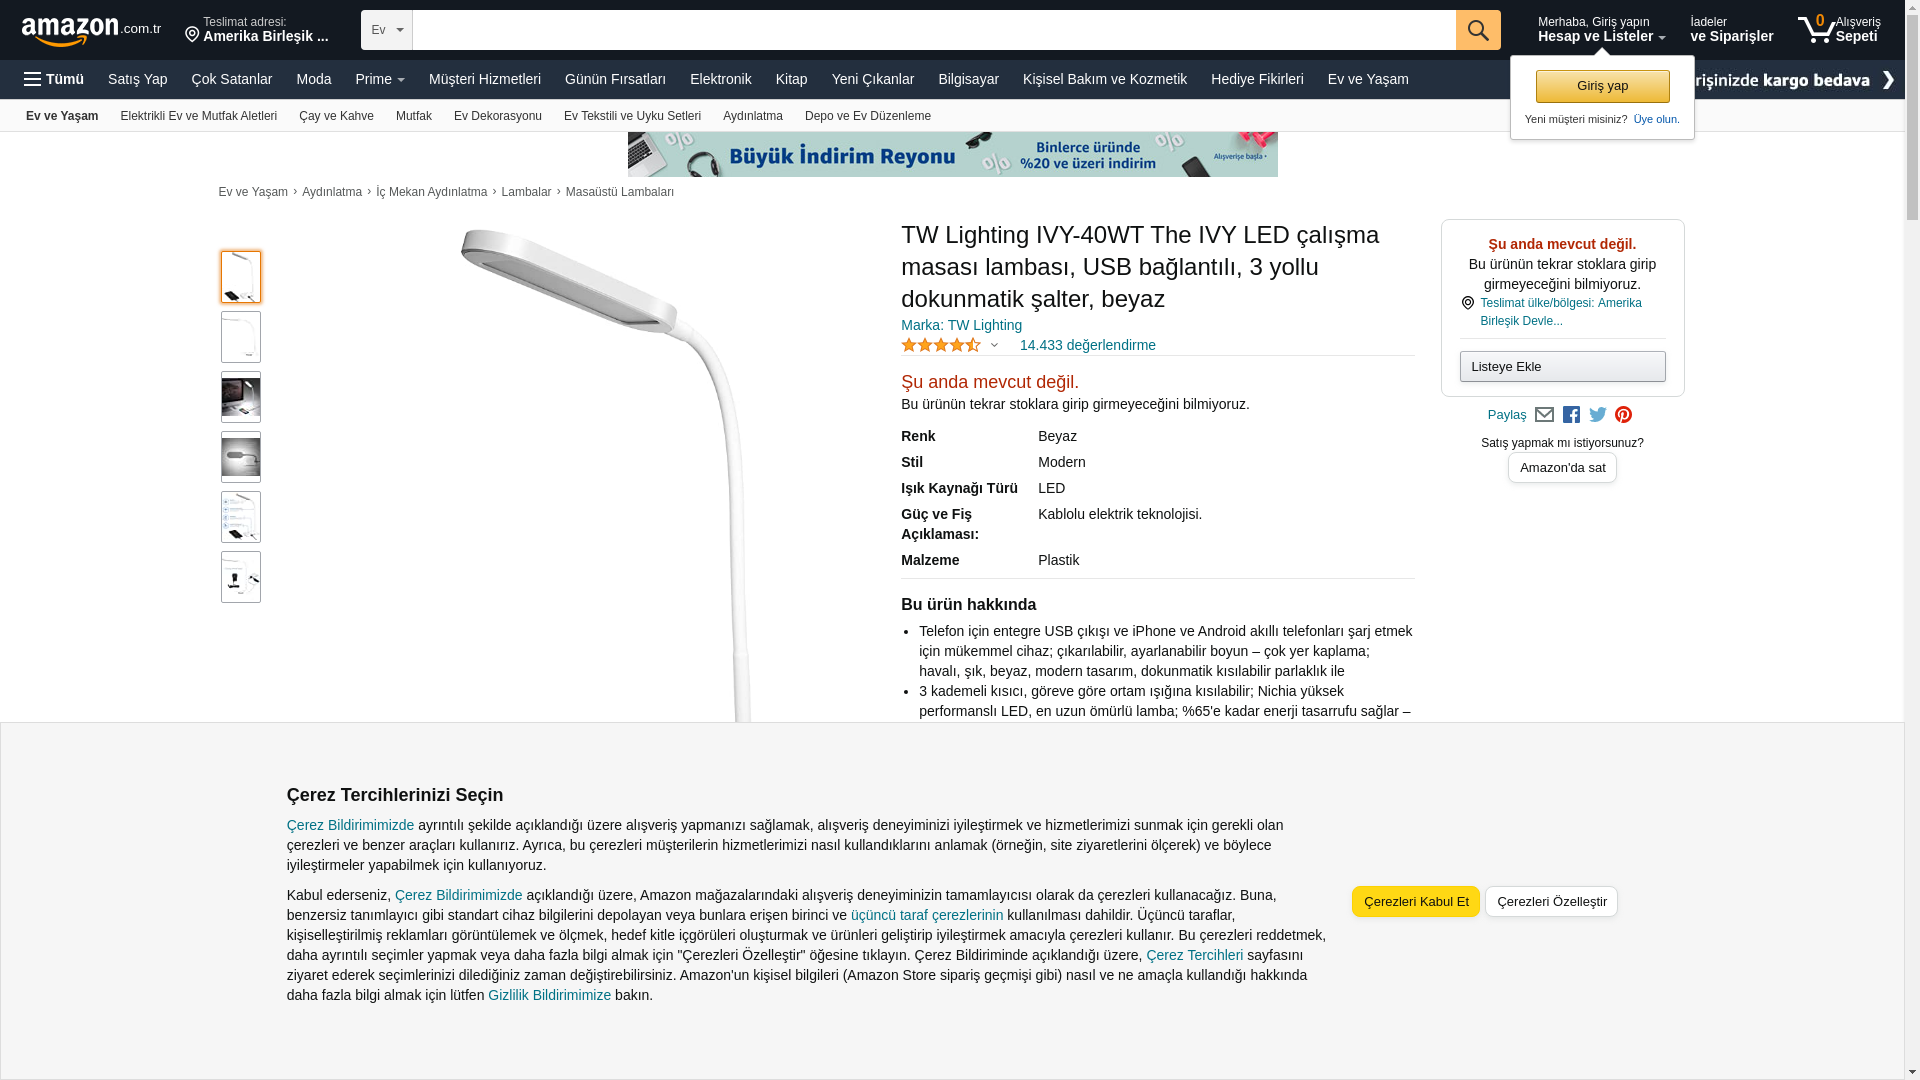Click the Listeye Ekle button

(1562, 366)
